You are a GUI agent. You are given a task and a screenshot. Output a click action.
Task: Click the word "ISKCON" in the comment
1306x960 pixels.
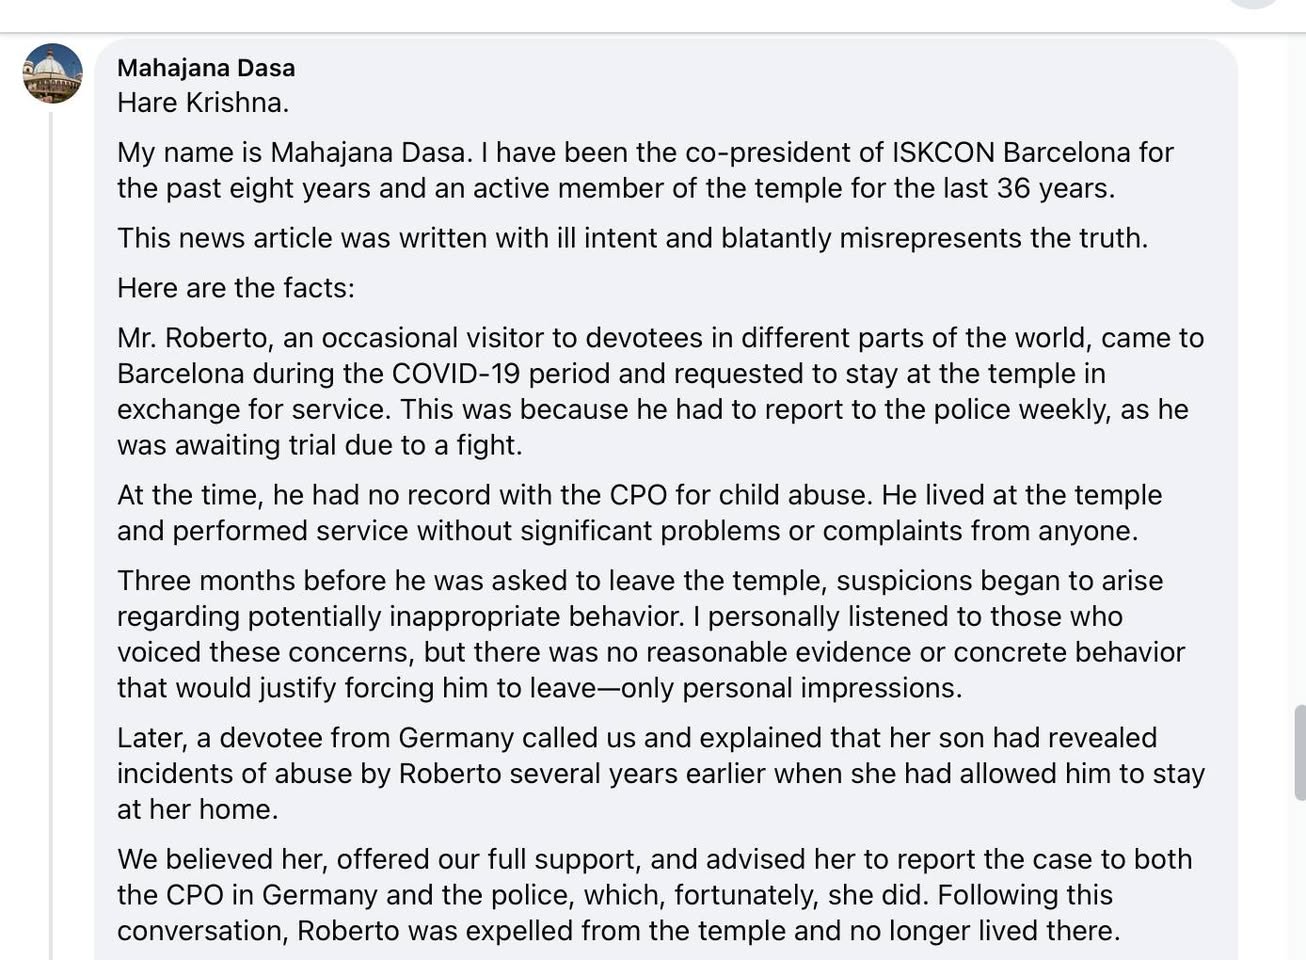pos(943,153)
